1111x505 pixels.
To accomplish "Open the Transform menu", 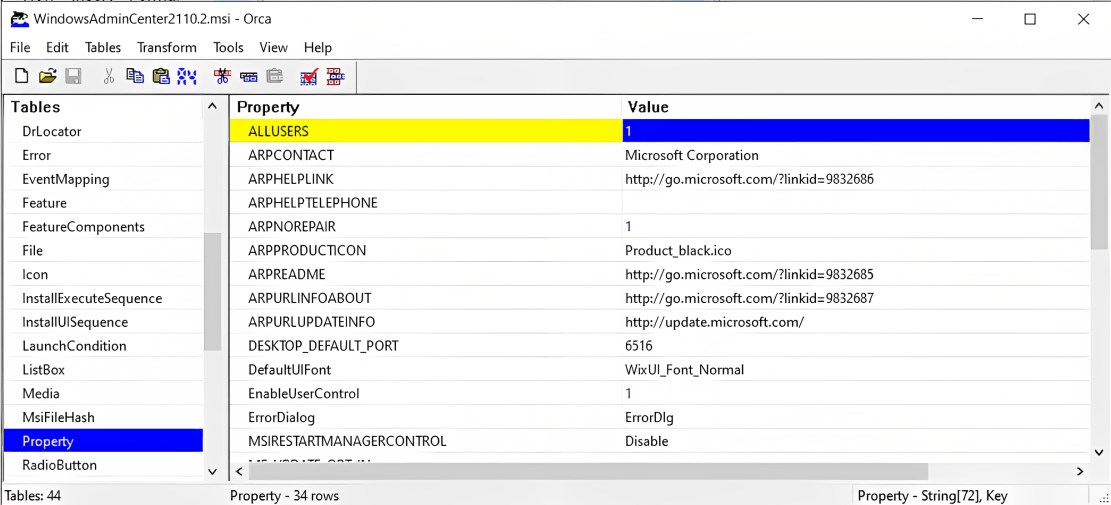I will (167, 47).
